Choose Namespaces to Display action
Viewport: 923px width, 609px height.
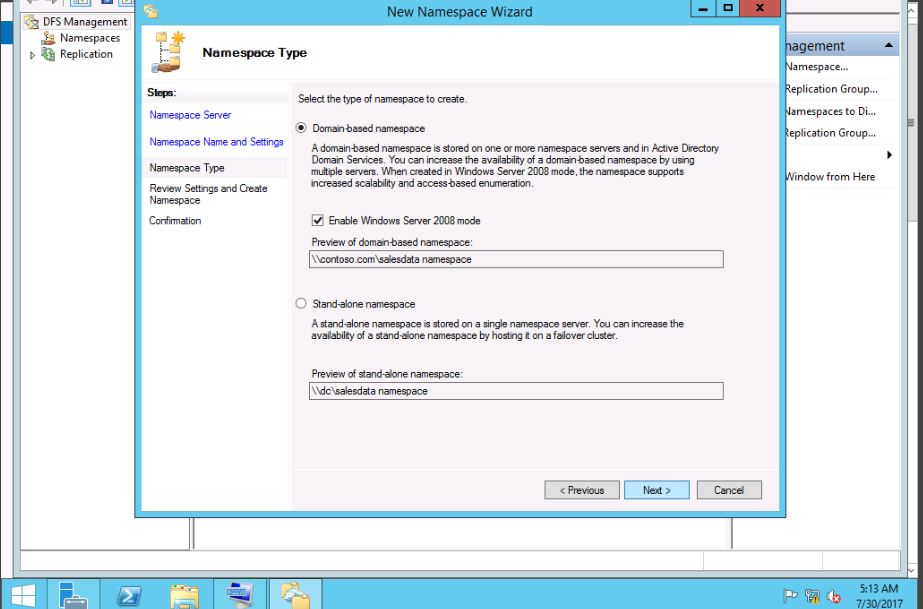(x=831, y=111)
